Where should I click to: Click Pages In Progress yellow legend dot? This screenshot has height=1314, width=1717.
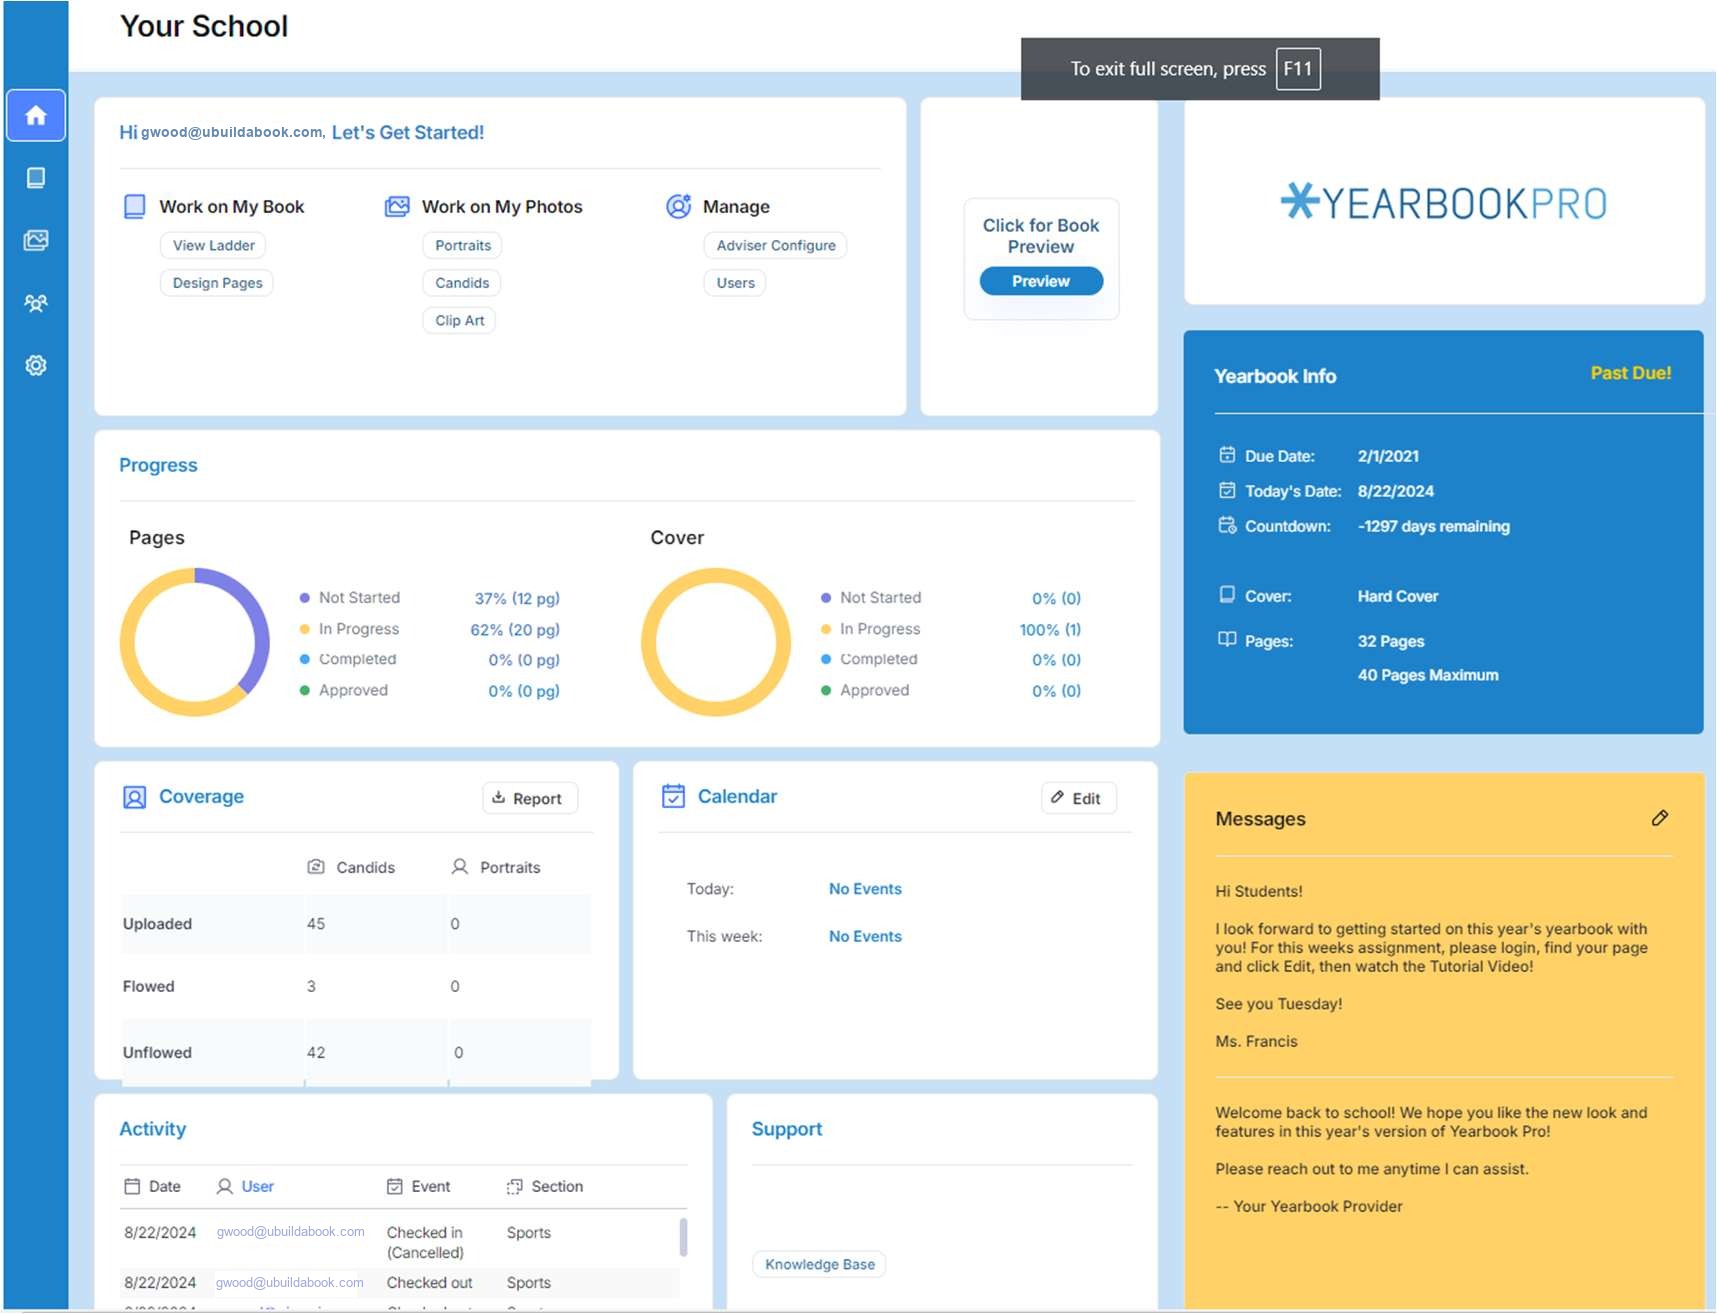(304, 629)
